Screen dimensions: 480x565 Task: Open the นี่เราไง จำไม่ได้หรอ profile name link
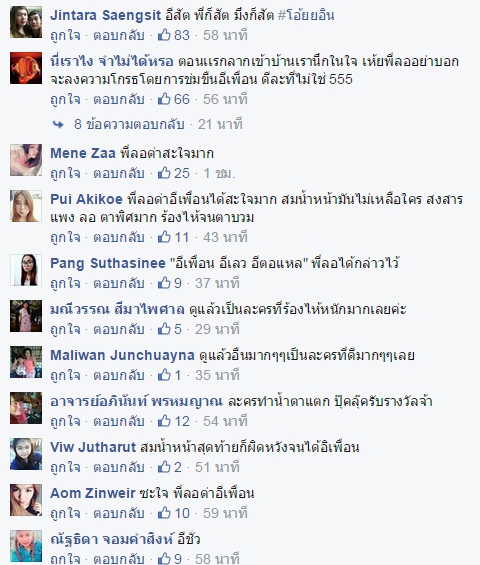[x=112, y=61]
